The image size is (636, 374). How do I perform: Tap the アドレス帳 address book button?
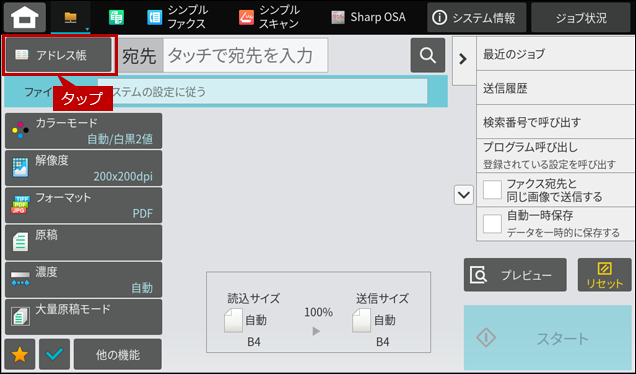point(58,55)
